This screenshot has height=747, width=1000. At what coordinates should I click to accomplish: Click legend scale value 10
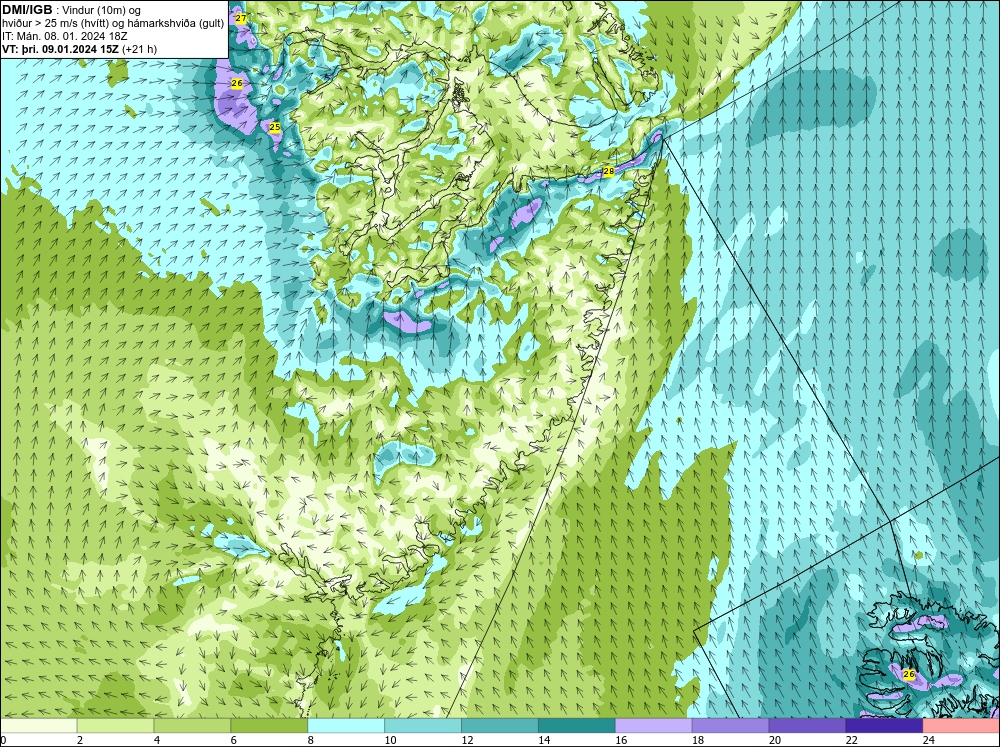[390, 740]
